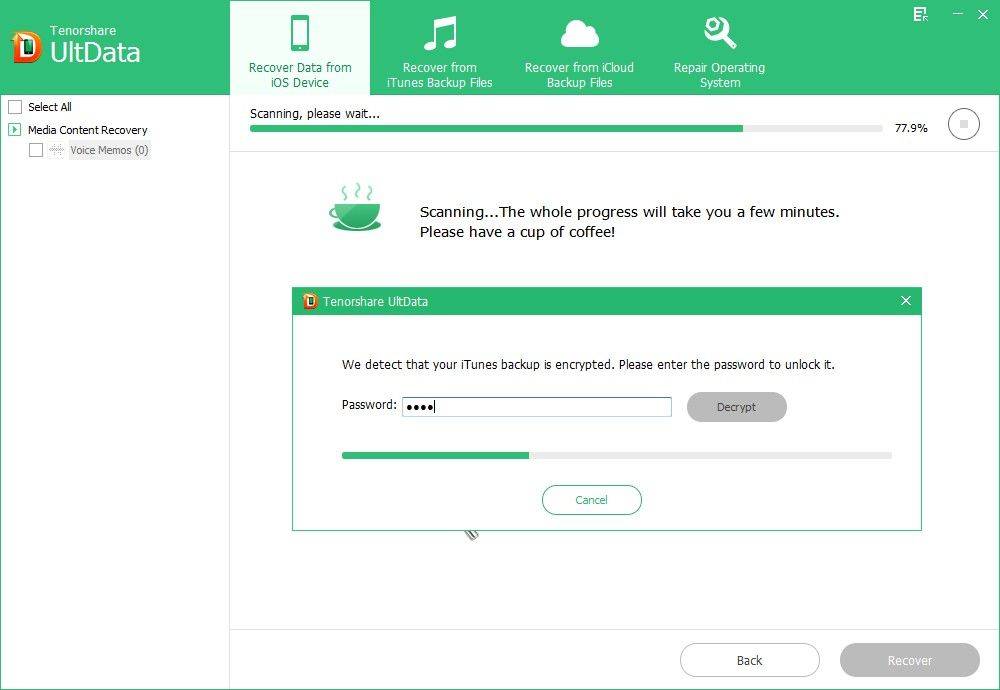The width and height of the screenshot is (1000, 690).
Task: Click the music note iTunes backup icon
Action: tap(439, 33)
